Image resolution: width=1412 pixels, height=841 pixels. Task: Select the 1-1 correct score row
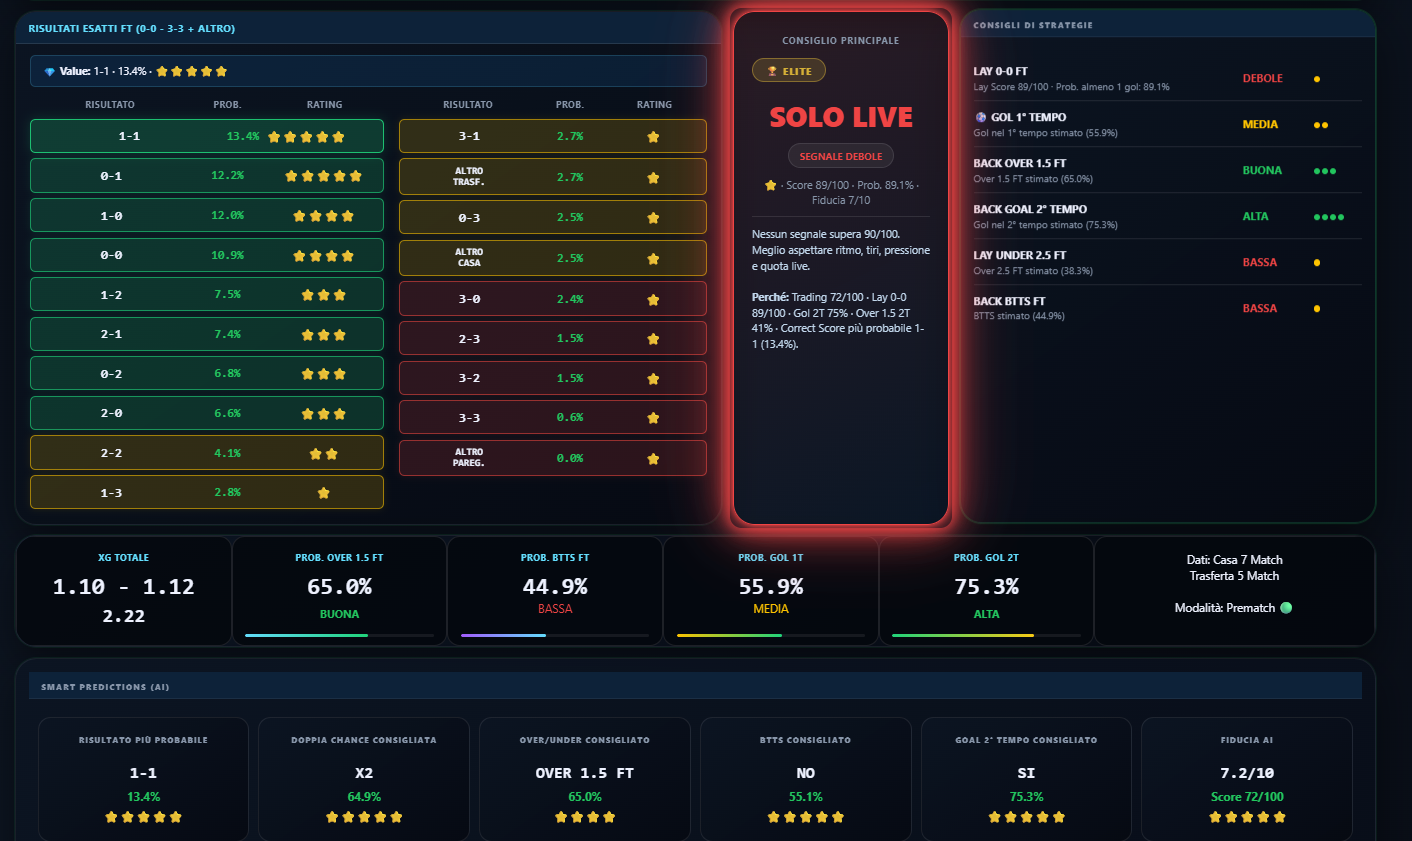tap(207, 136)
